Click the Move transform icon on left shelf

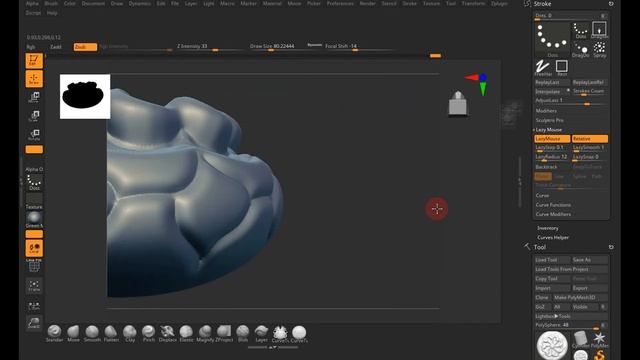click(34, 97)
